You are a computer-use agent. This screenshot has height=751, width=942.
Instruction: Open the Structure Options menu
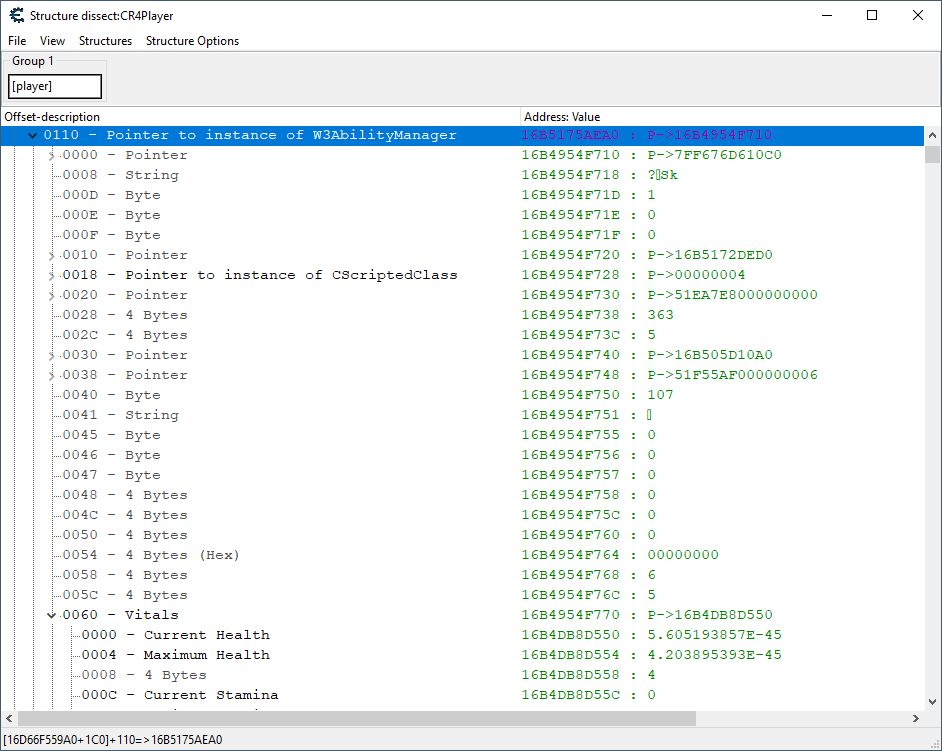[192, 41]
